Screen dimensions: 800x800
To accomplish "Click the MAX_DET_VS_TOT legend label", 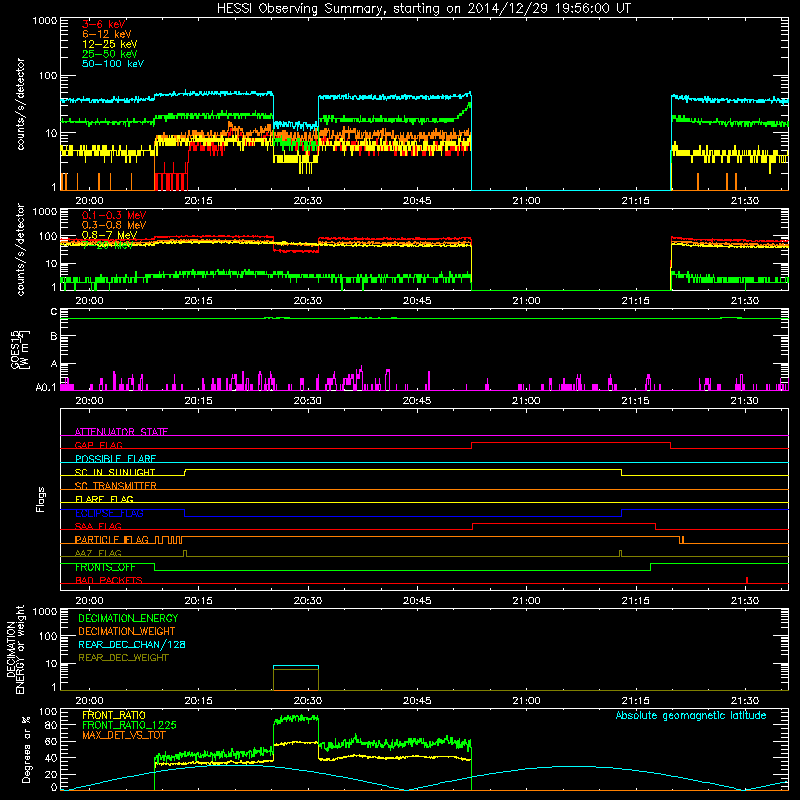I will tap(123, 735).
